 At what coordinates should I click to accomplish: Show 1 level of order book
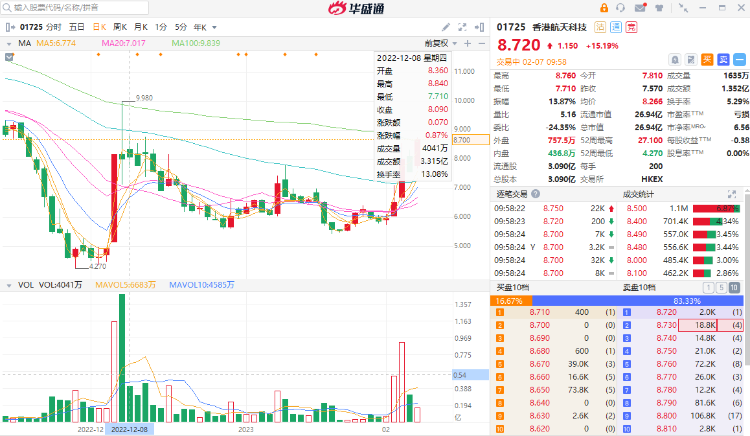point(708,288)
